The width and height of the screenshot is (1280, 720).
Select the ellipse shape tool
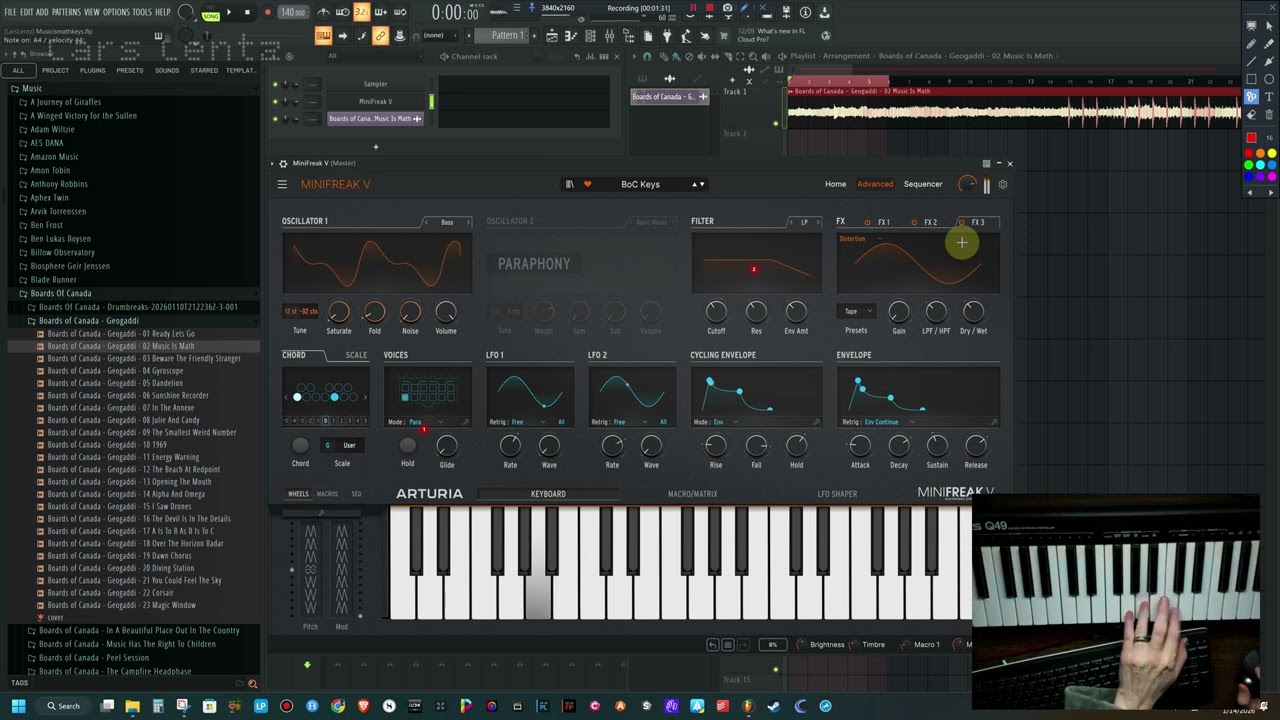(1269, 79)
